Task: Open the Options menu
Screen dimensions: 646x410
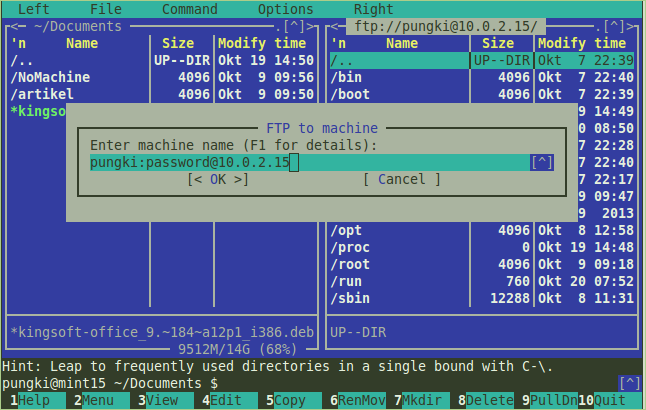Action: 285,9
